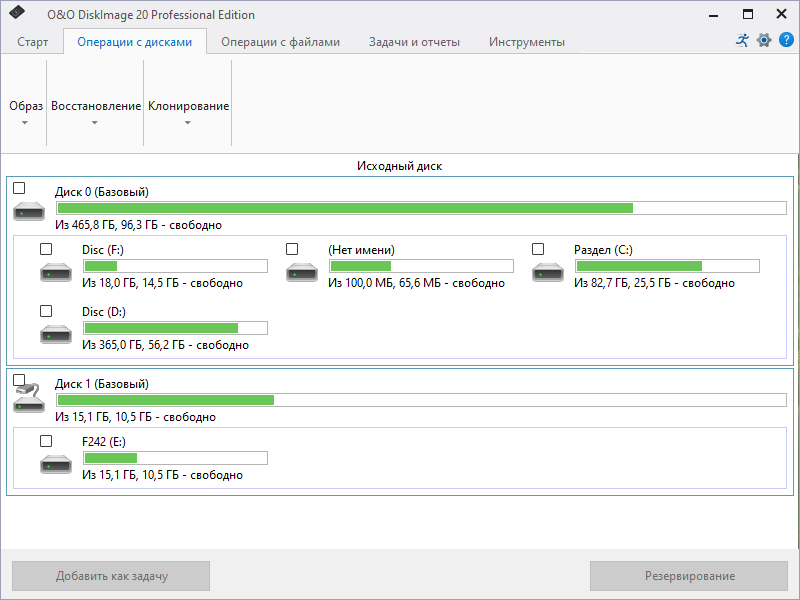The height and width of the screenshot is (600, 800).
Task: Click text Из 465,8 ГБ, 96,3 ГБ - свободно
Action: click(x=138, y=225)
